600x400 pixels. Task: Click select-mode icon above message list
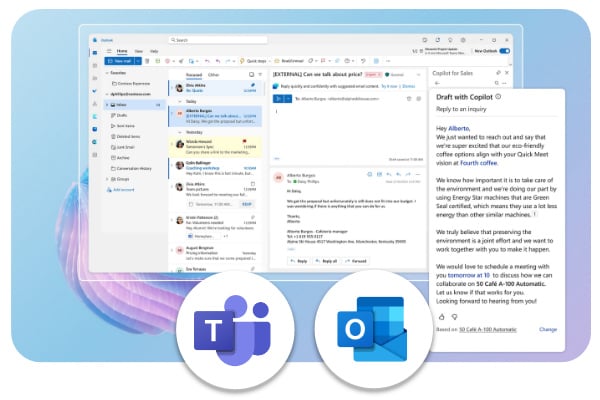(251, 75)
